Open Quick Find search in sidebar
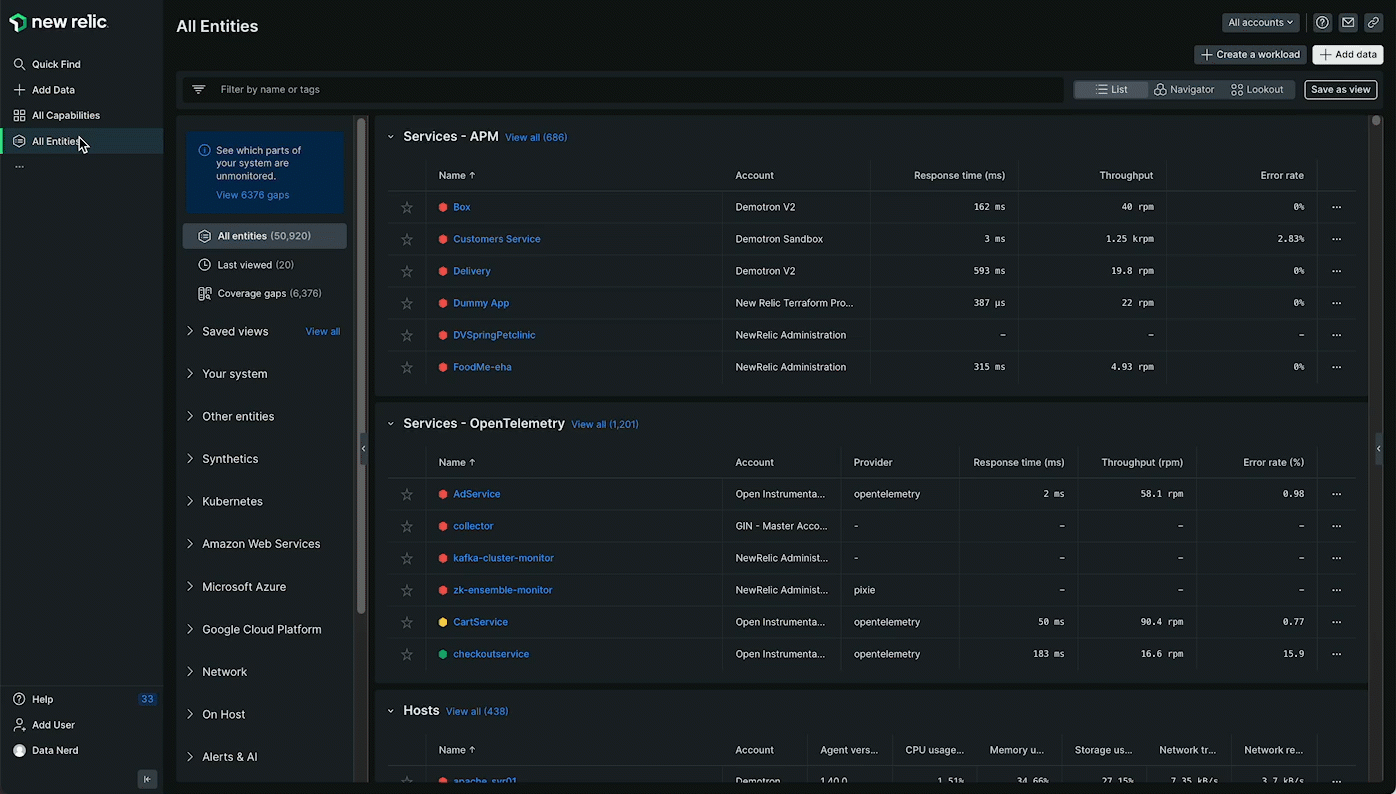 [x=56, y=64]
